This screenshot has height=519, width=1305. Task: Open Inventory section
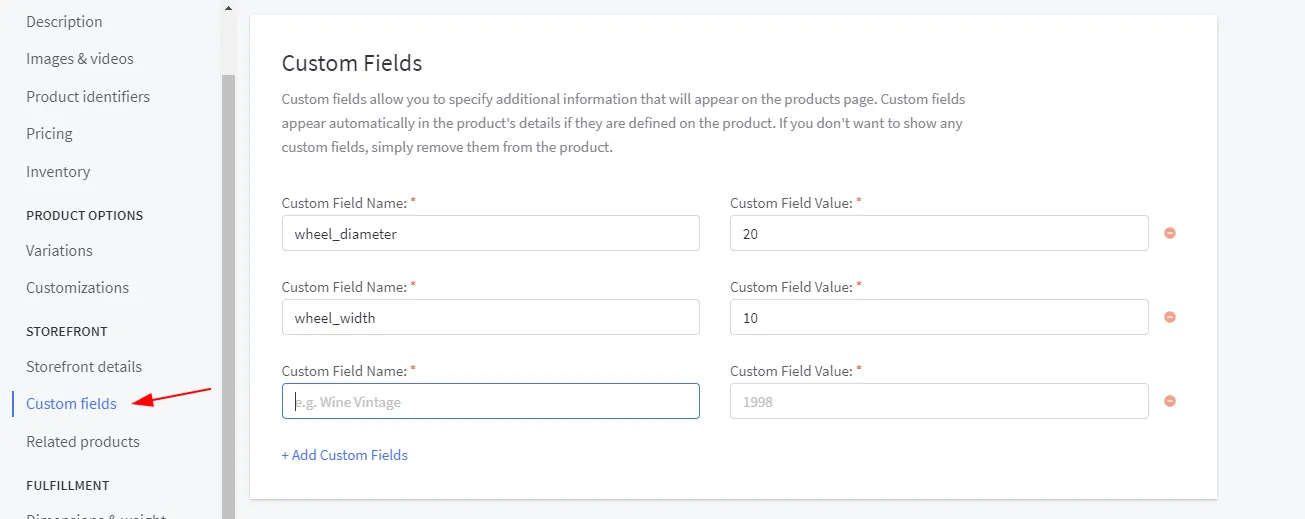tap(58, 172)
